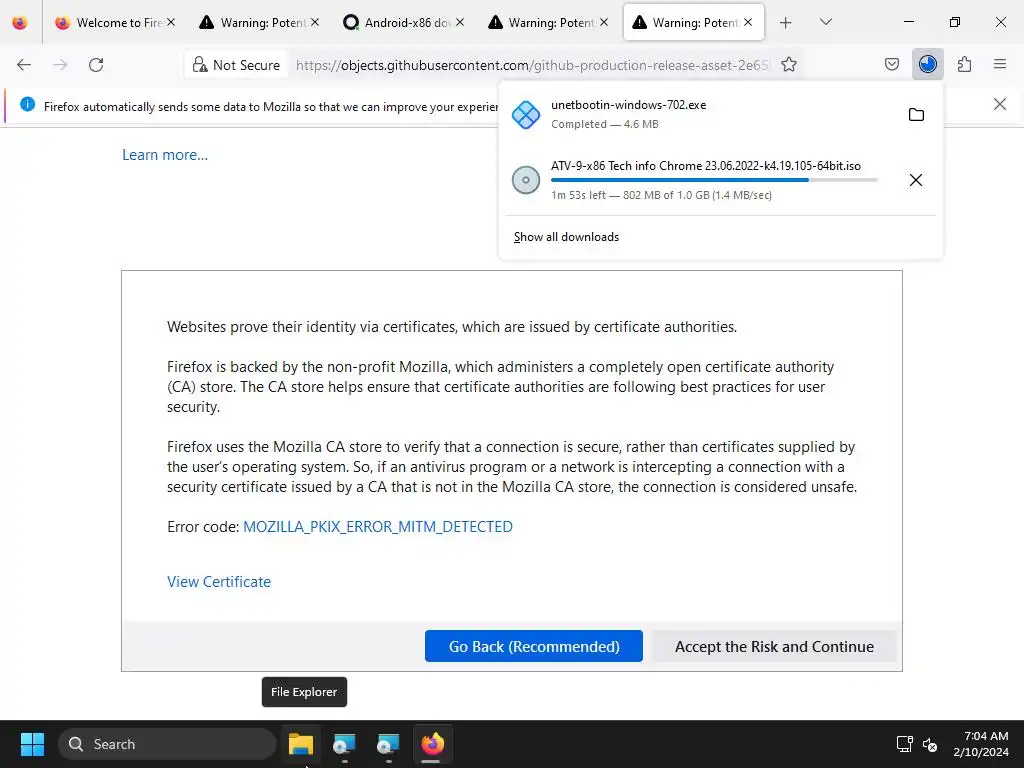Close the active Warning tab
The image size is (1024, 768).
748,22
